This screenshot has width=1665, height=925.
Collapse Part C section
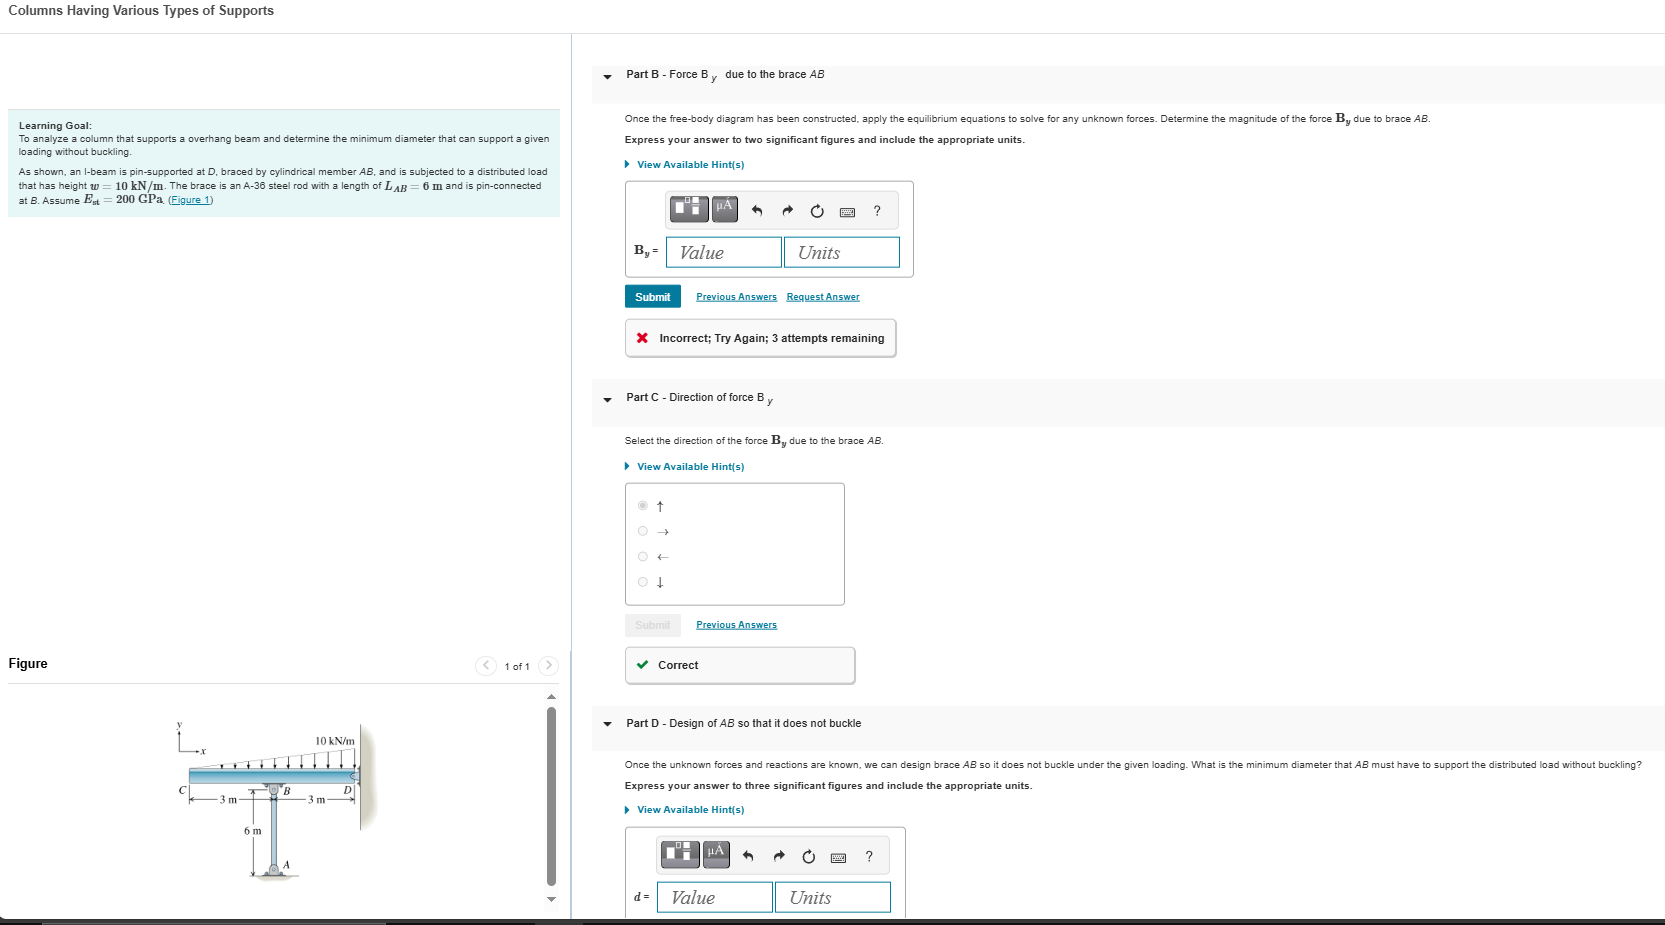pos(607,399)
